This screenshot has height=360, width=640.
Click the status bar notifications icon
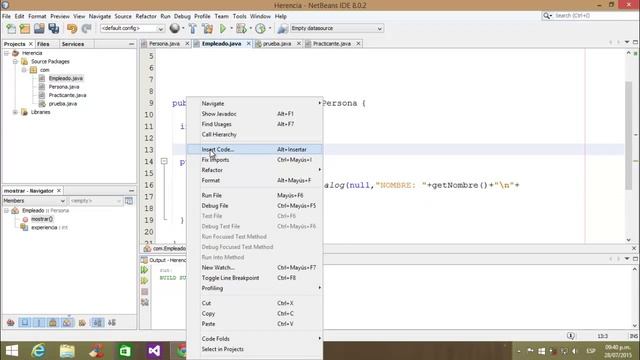tap(571, 336)
